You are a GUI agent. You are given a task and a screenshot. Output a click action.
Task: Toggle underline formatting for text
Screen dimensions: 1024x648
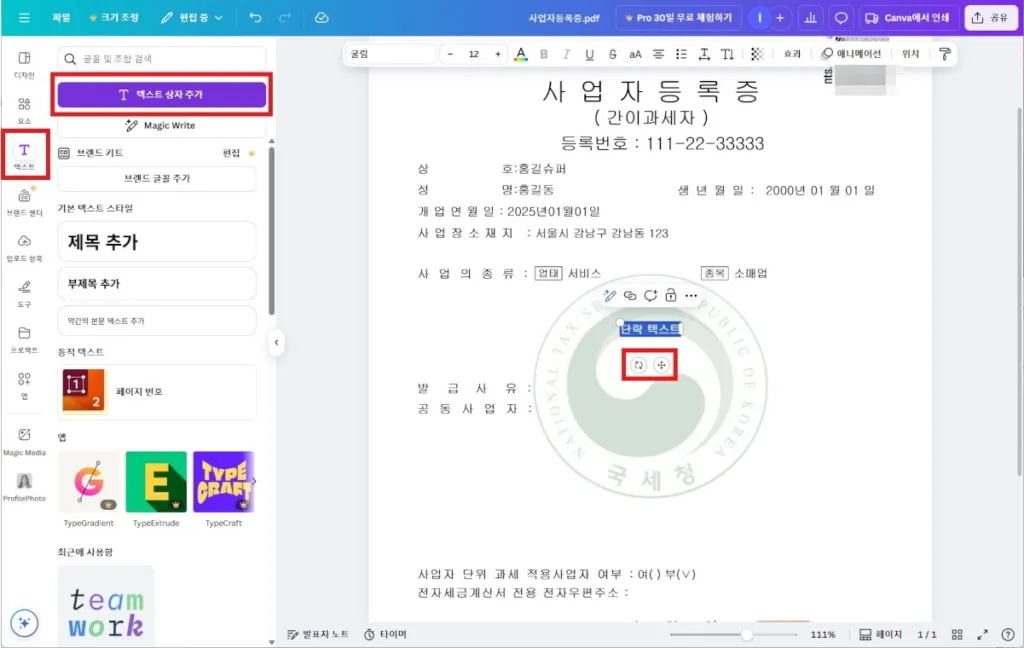pyautogui.click(x=588, y=54)
